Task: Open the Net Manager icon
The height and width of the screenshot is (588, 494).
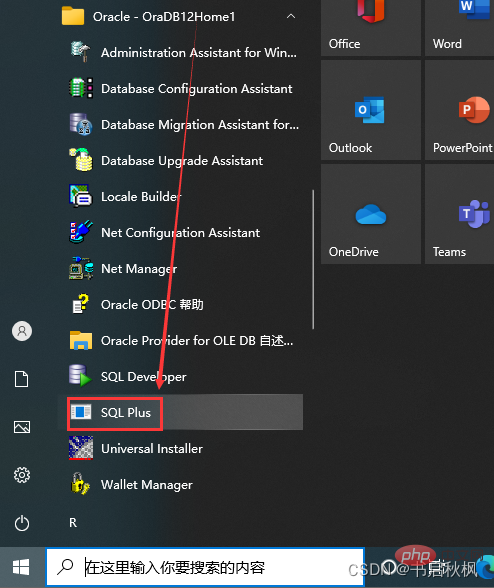Action: click(81, 268)
